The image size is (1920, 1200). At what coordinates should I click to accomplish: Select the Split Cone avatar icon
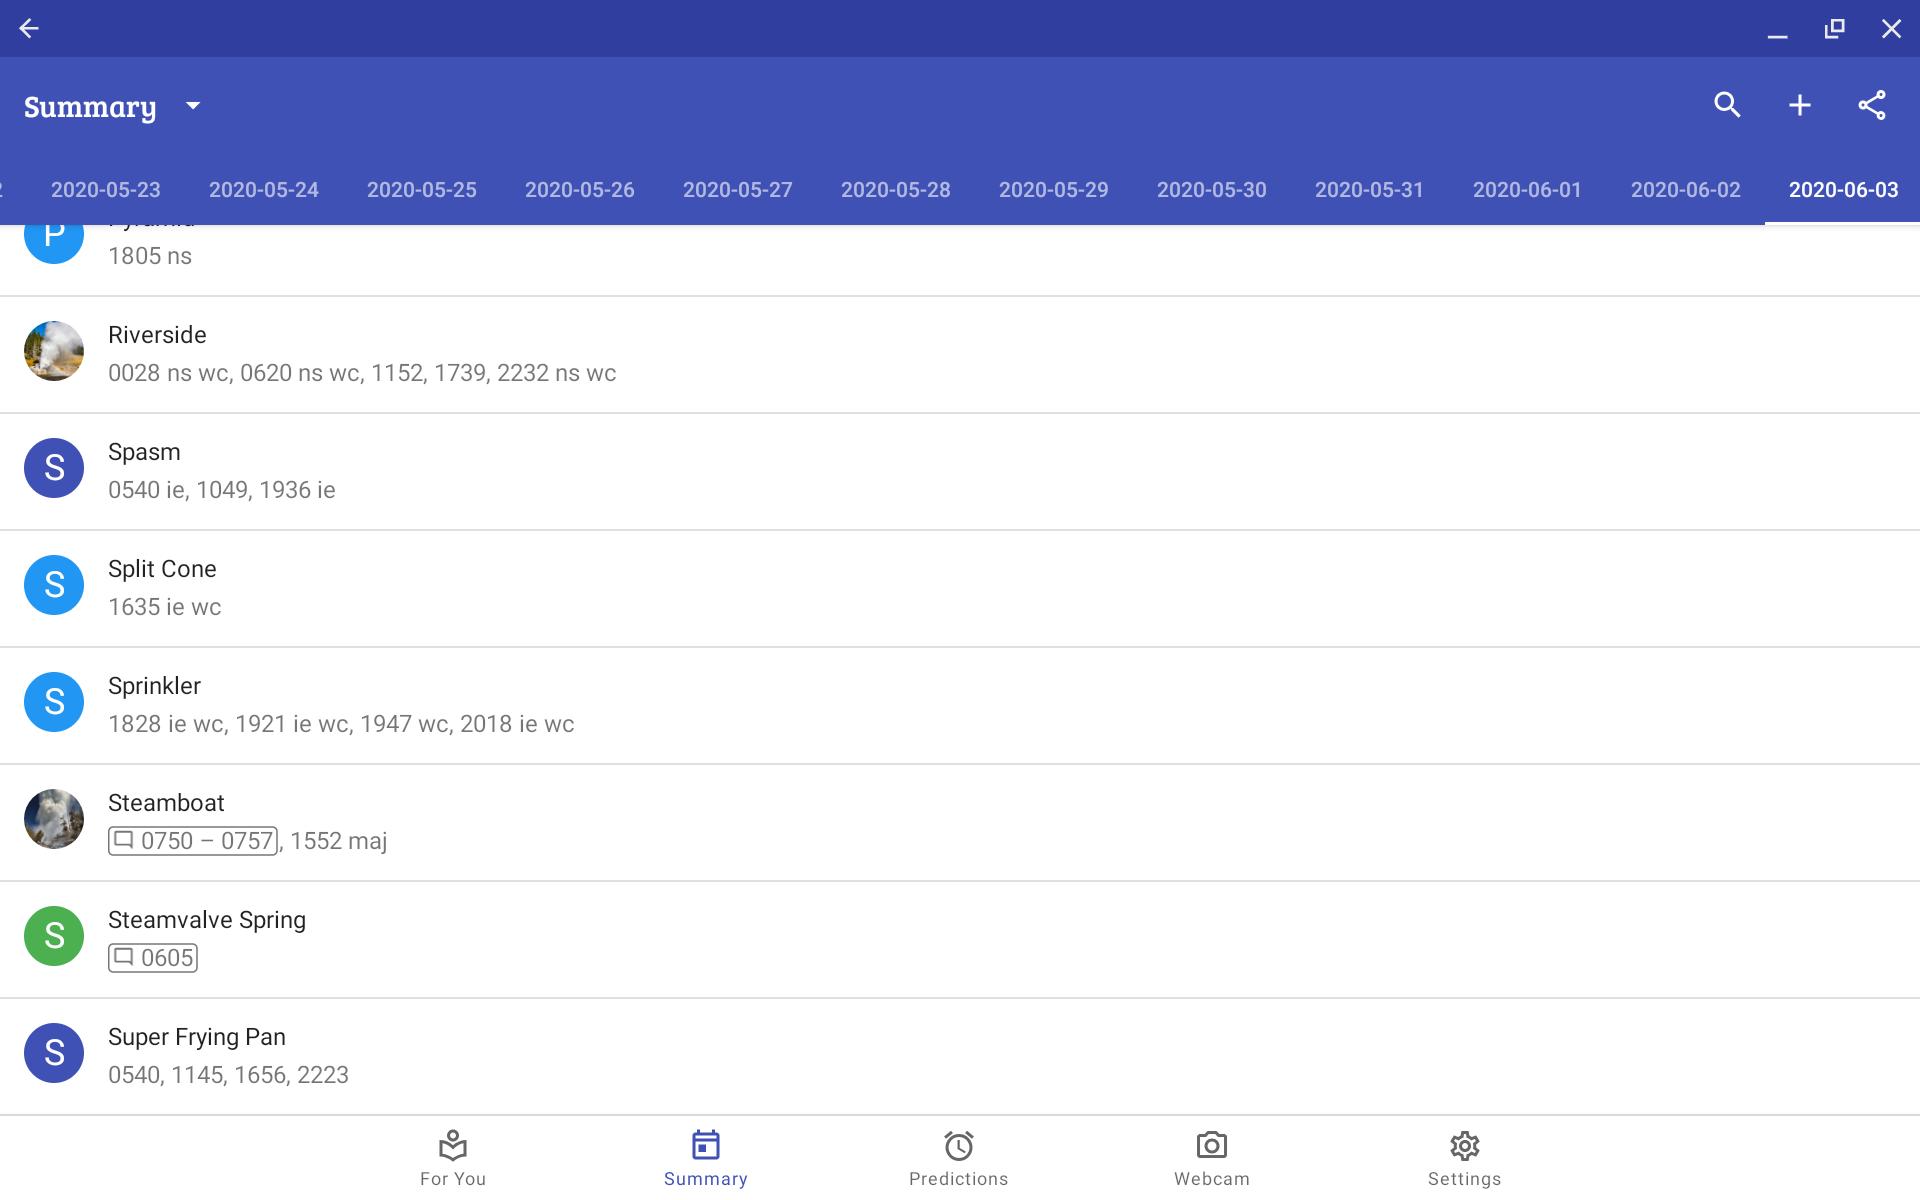54,585
